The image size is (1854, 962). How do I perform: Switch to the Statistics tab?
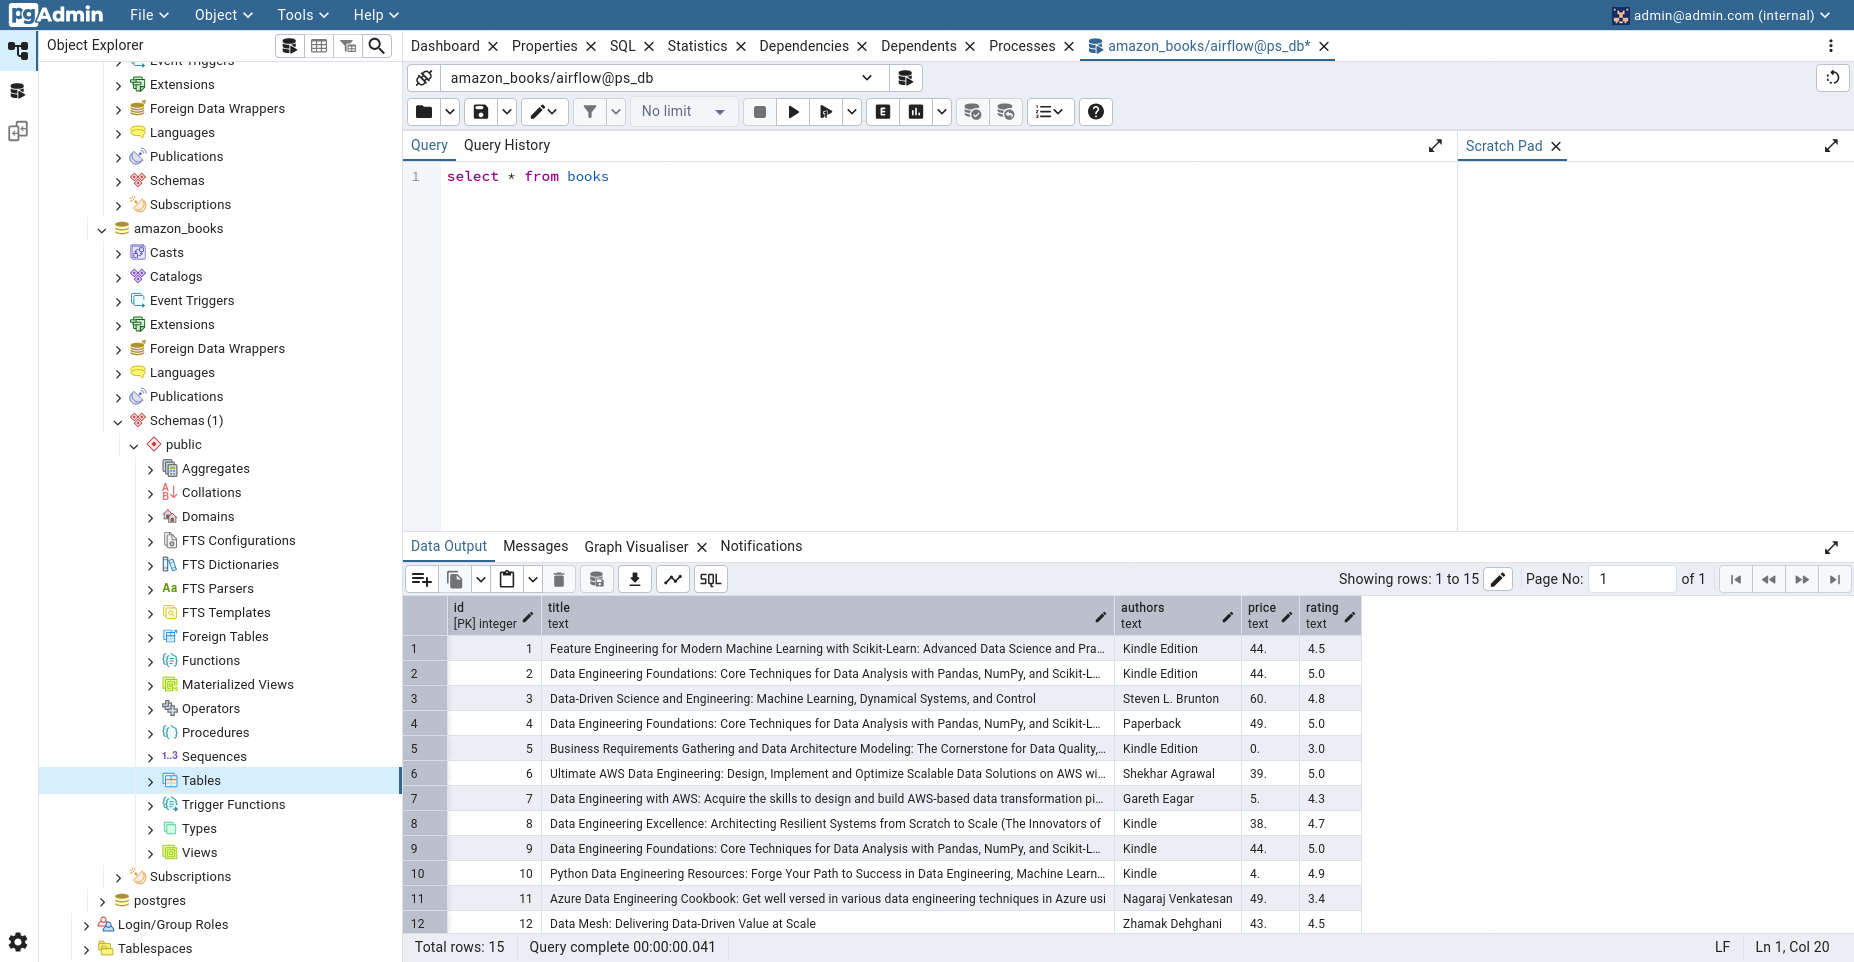[x=697, y=46]
